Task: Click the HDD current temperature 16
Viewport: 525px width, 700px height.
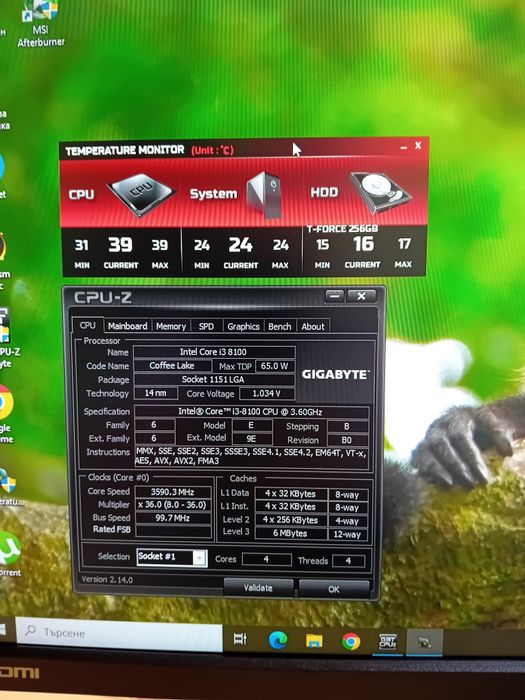Action: coord(362,244)
